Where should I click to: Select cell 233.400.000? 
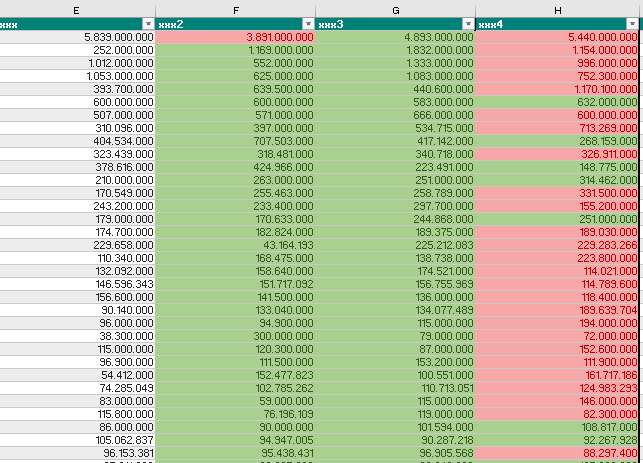click(x=235, y=206)
